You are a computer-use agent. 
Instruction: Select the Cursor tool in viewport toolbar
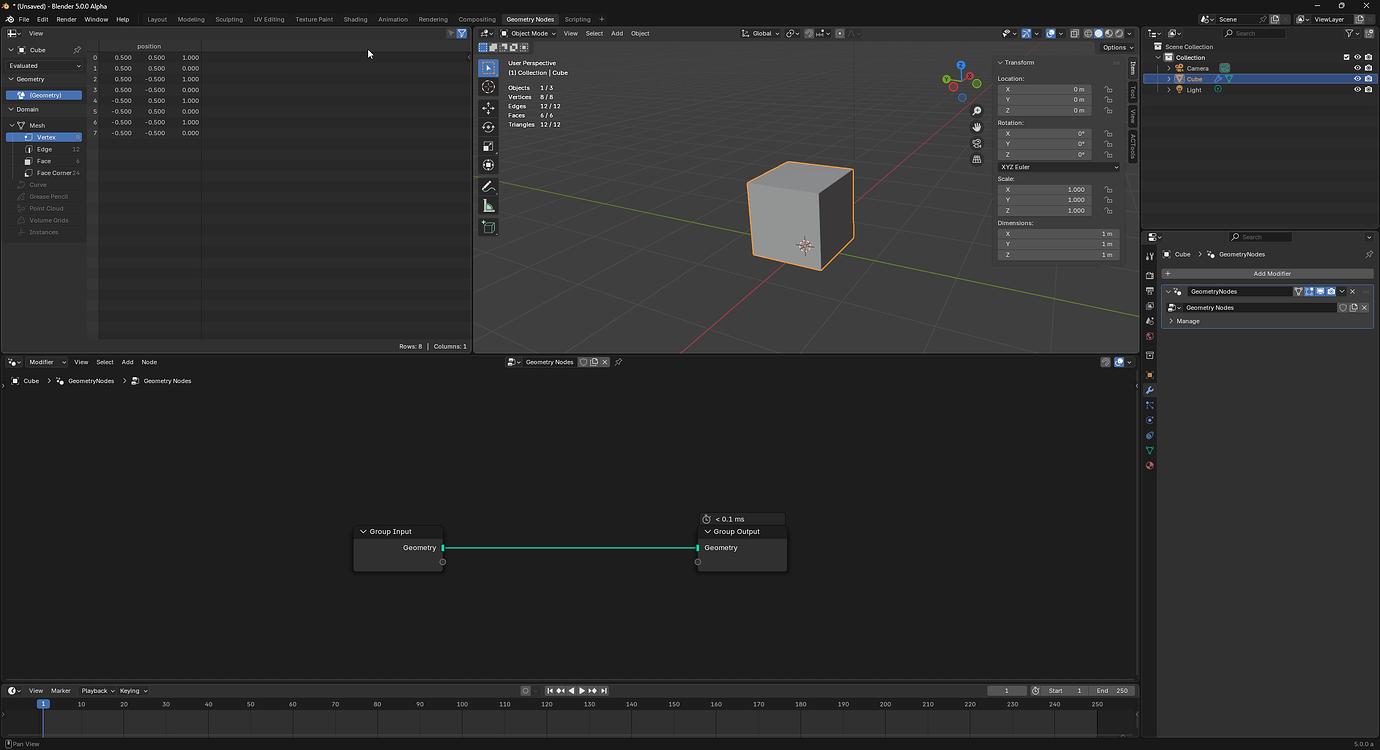[x=488, y=87]
